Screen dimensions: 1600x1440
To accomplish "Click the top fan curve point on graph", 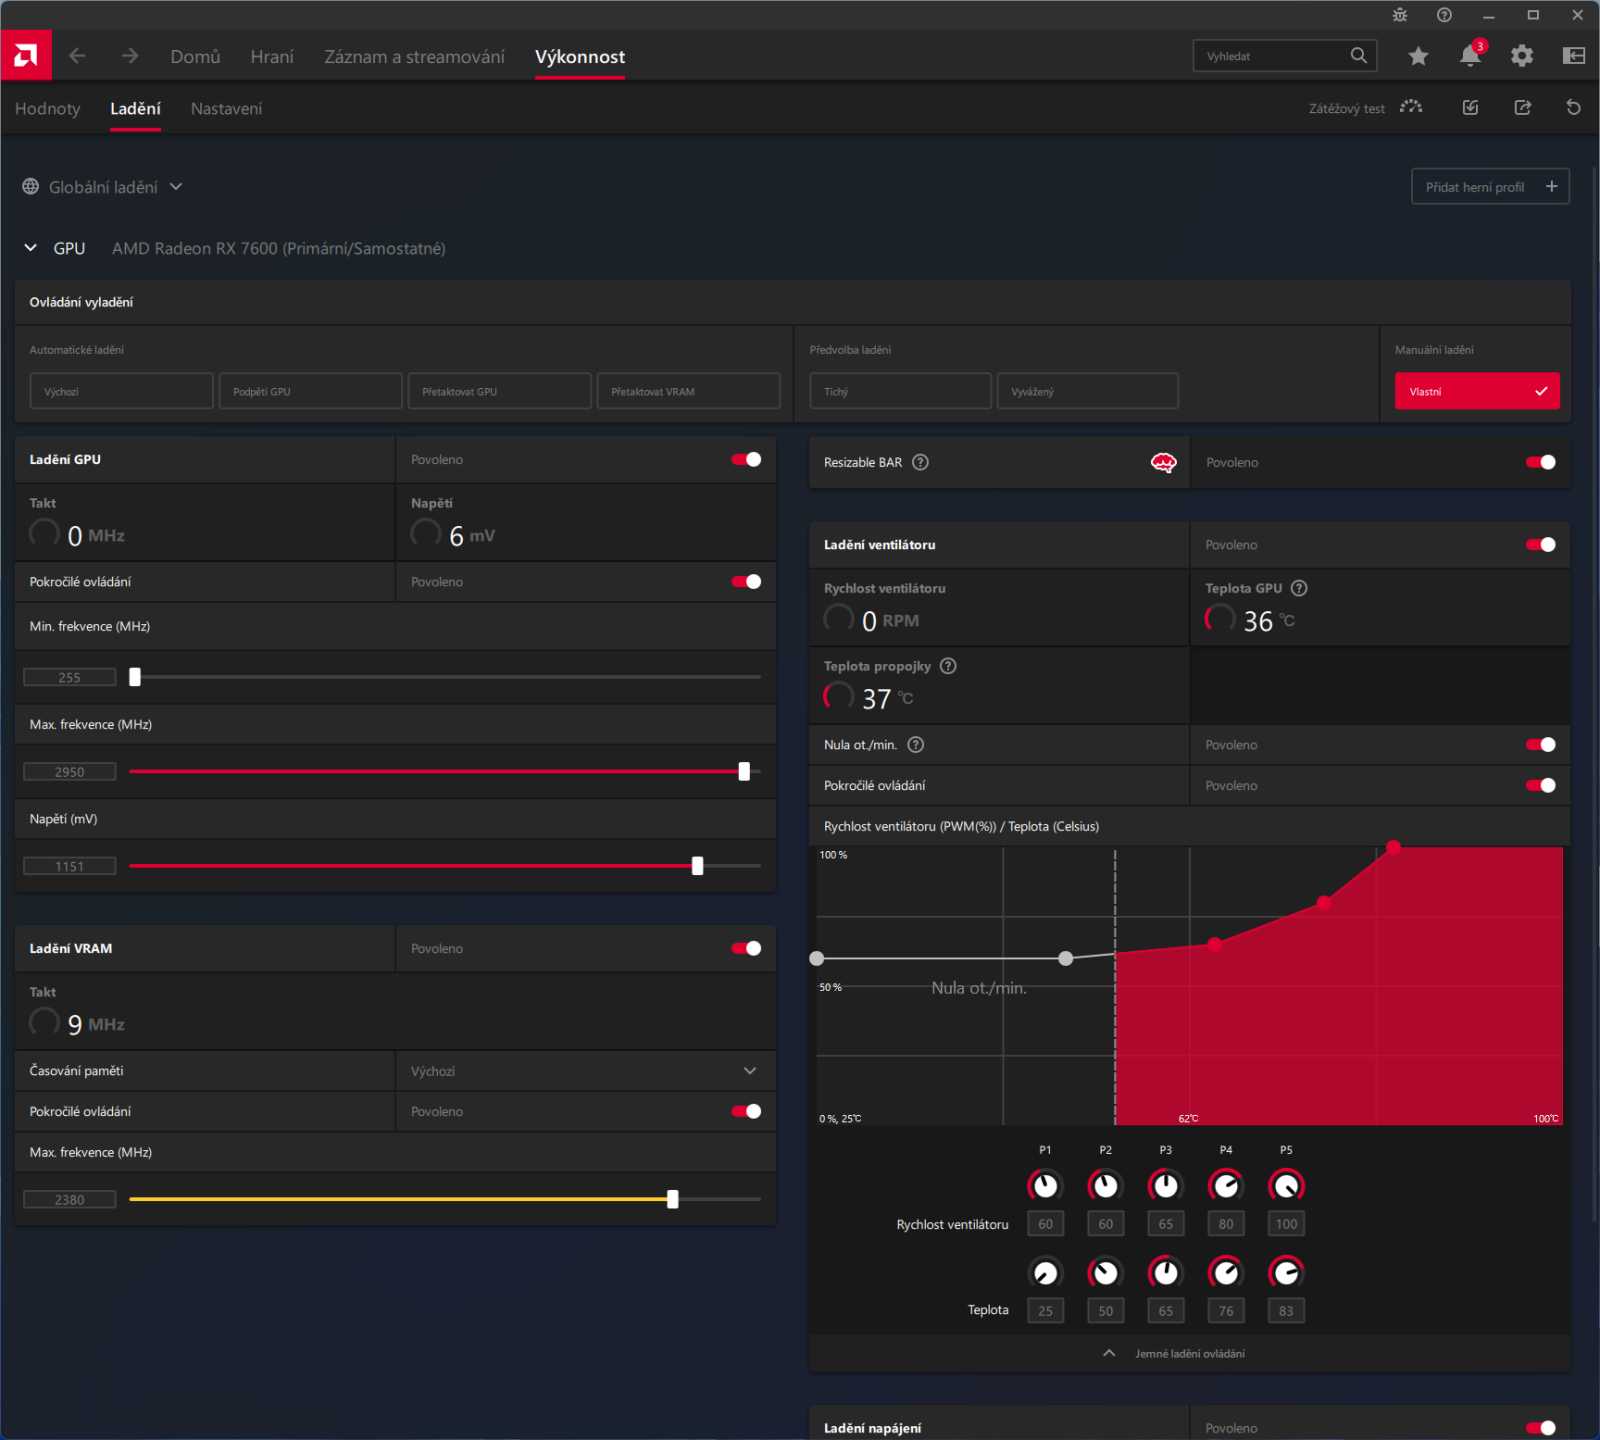I will pos(1393,847).
